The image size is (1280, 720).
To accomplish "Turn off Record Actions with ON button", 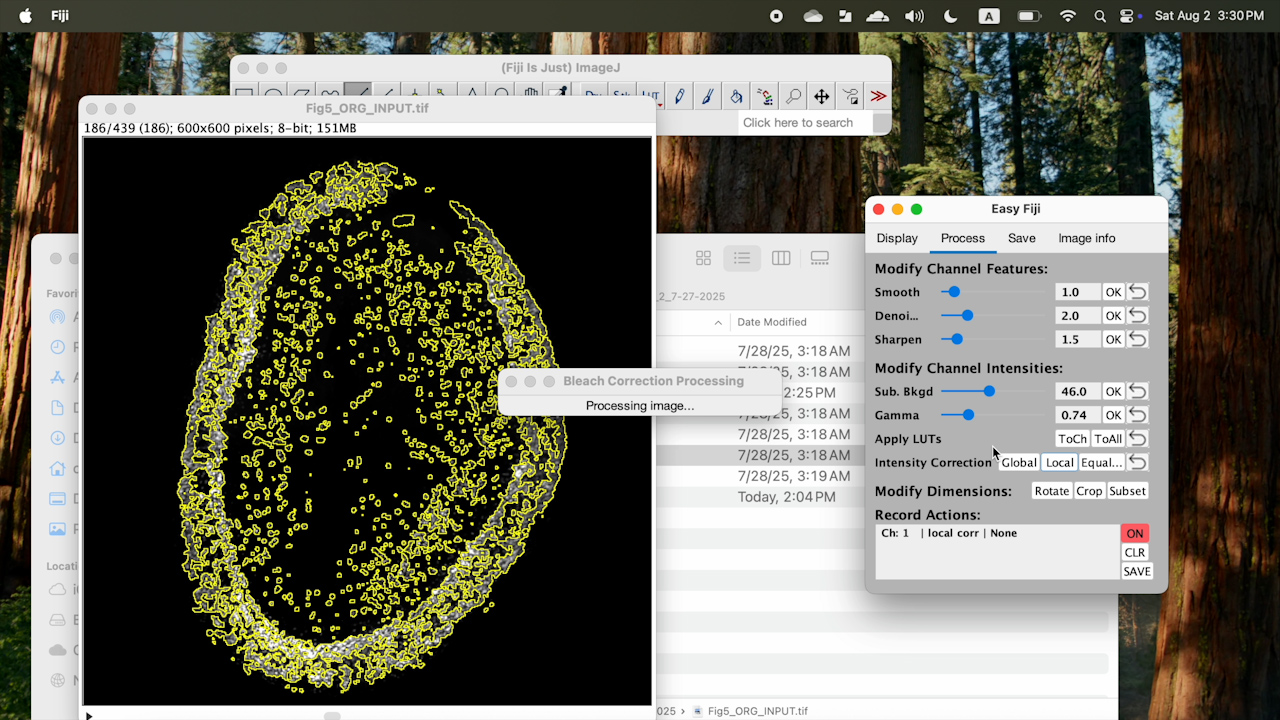I will pos(1134,533).
